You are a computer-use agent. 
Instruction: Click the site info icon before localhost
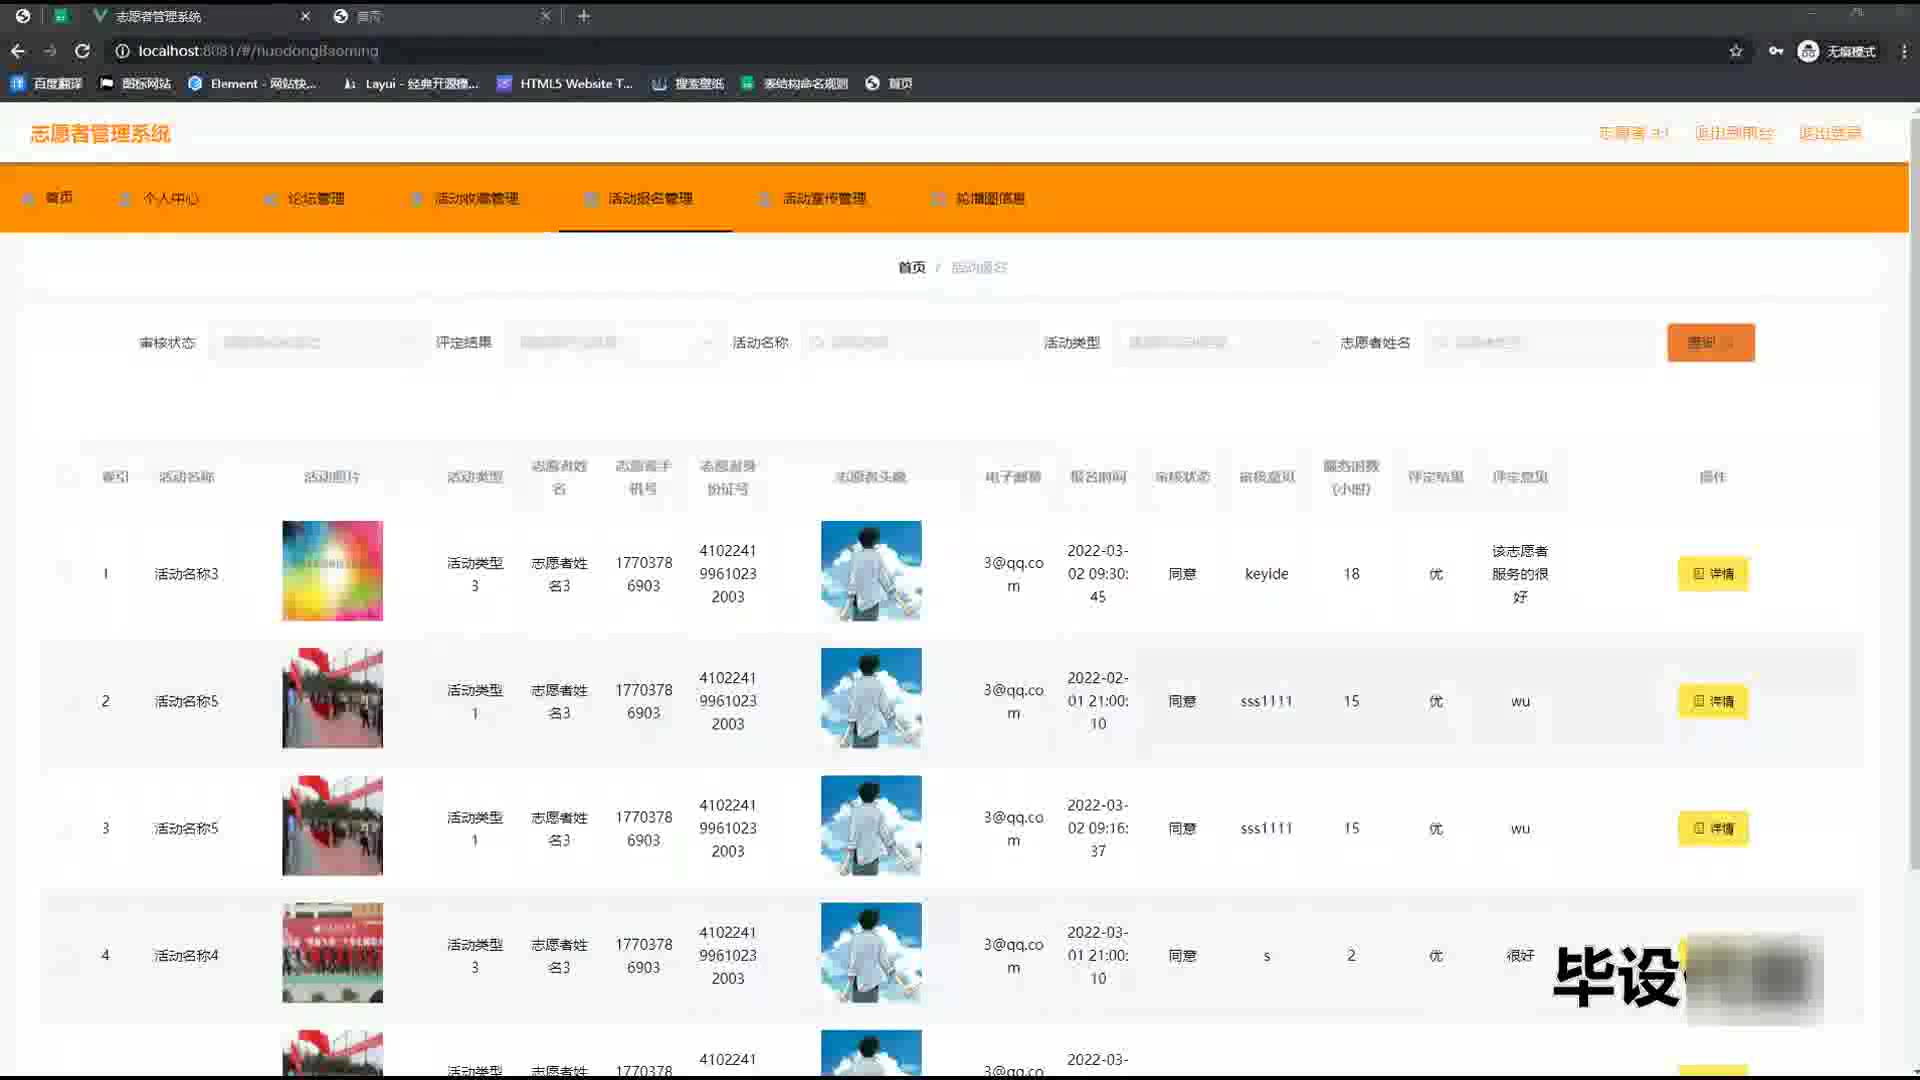click(122, 51)
